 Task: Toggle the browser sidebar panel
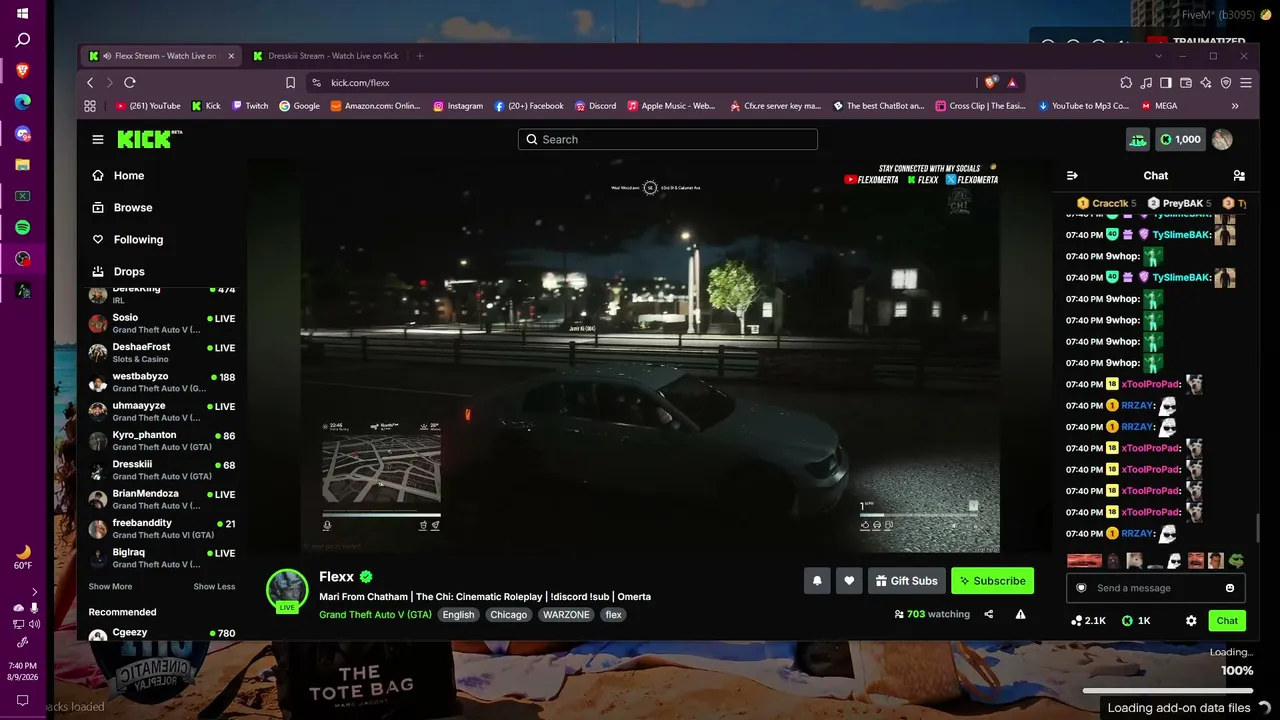point(1166,83)
